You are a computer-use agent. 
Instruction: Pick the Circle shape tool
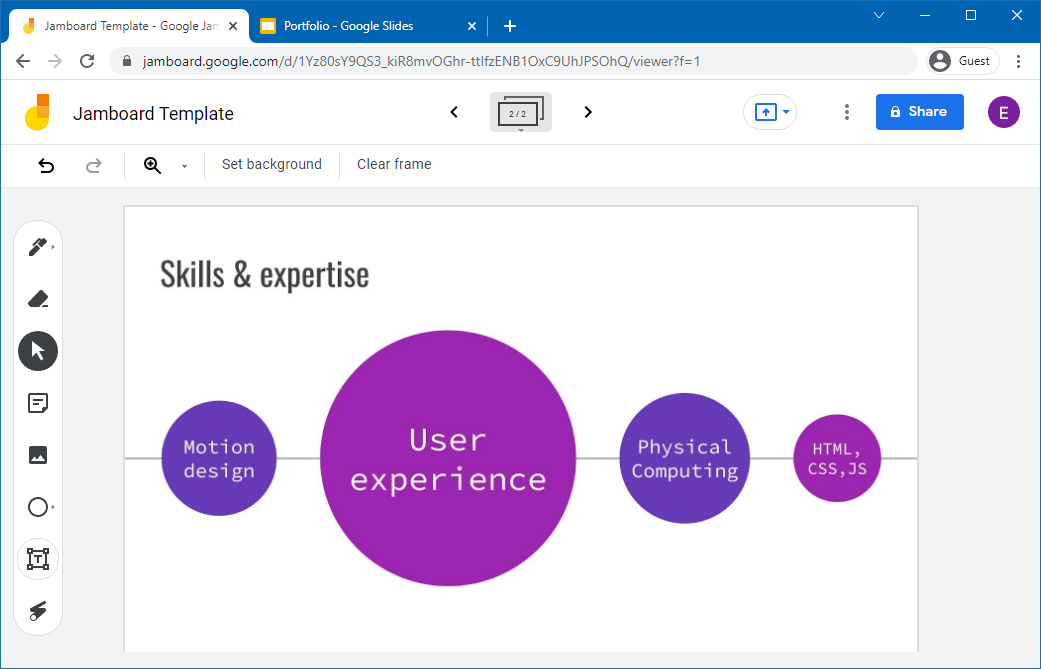pos(38,507)
